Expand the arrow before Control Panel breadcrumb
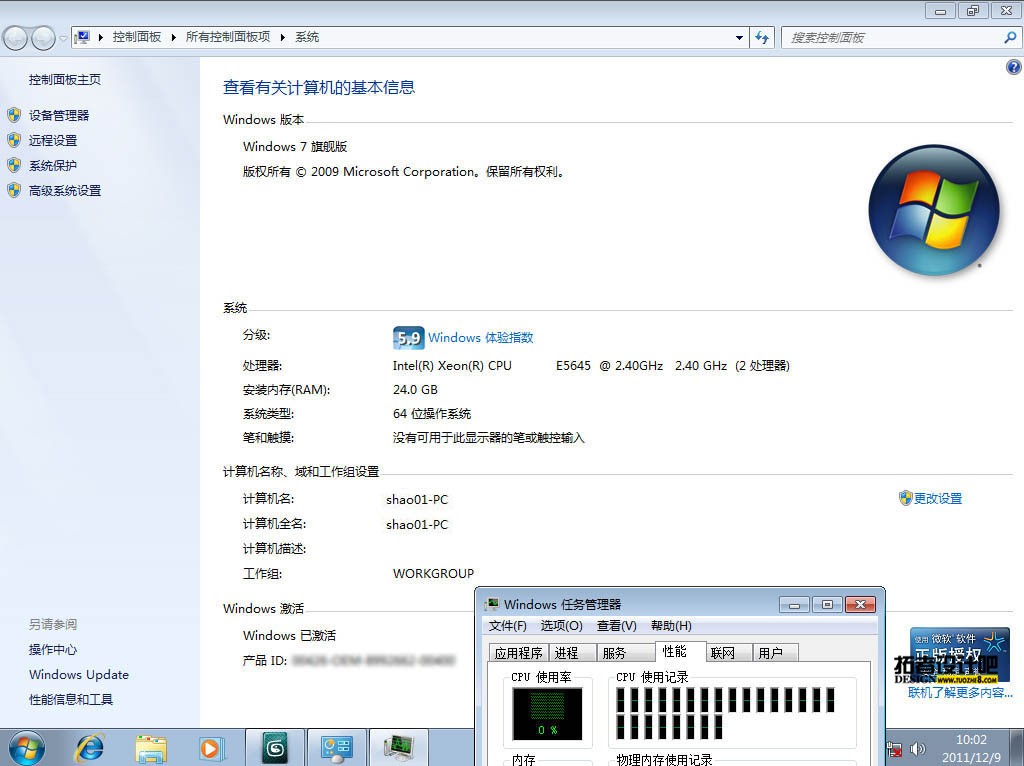Image resolution: width=1024 pixels, height=766 pixels. coord(101,37)
